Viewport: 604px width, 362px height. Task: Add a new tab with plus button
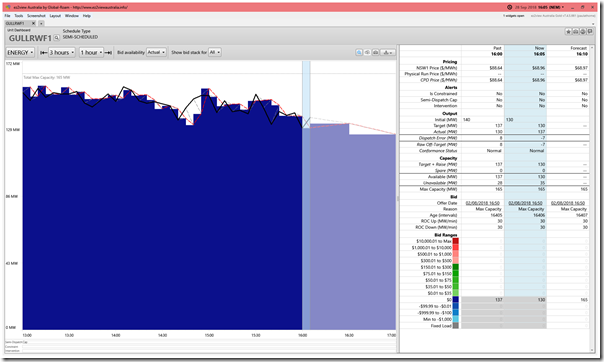click(x=41, y=23)
